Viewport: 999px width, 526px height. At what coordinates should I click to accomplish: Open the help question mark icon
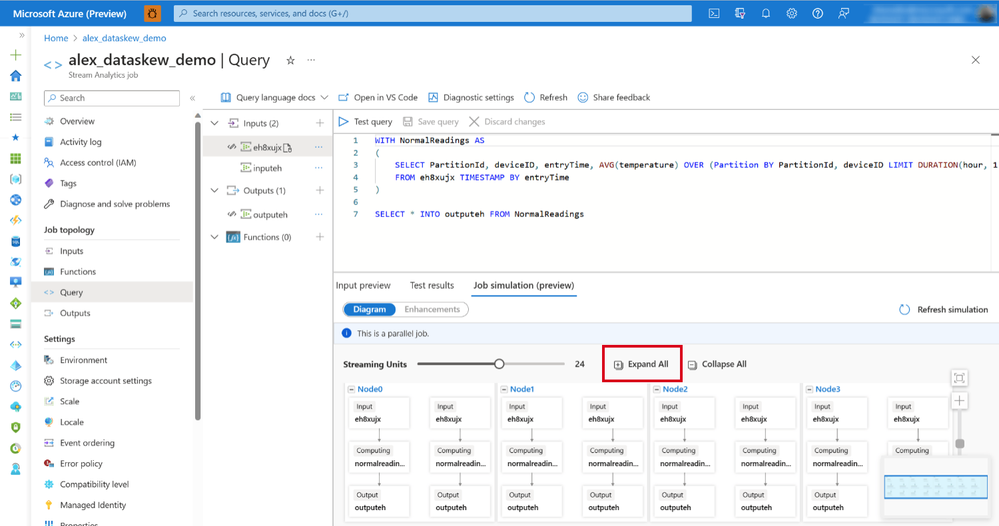click(x=817, y=13)
